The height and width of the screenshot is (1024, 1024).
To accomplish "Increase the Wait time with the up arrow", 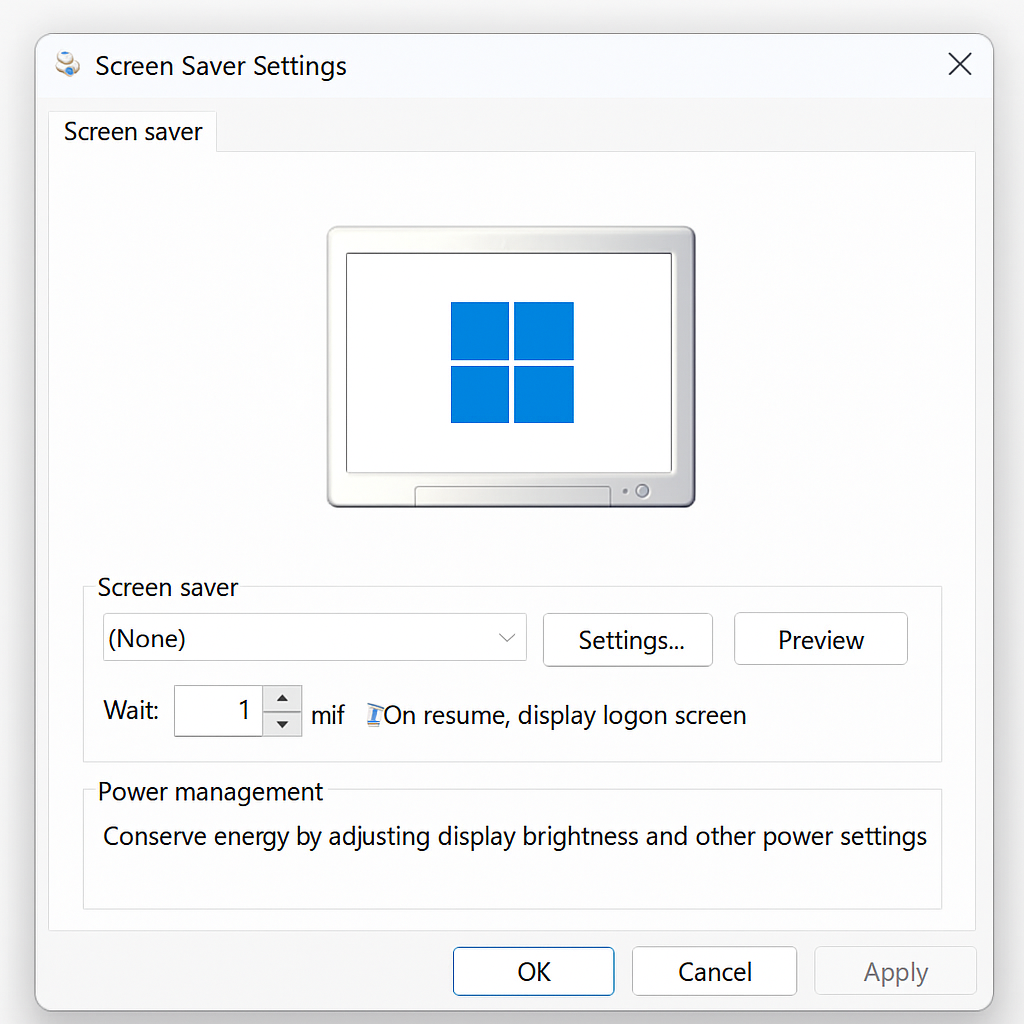I will [x=281, y=698].
